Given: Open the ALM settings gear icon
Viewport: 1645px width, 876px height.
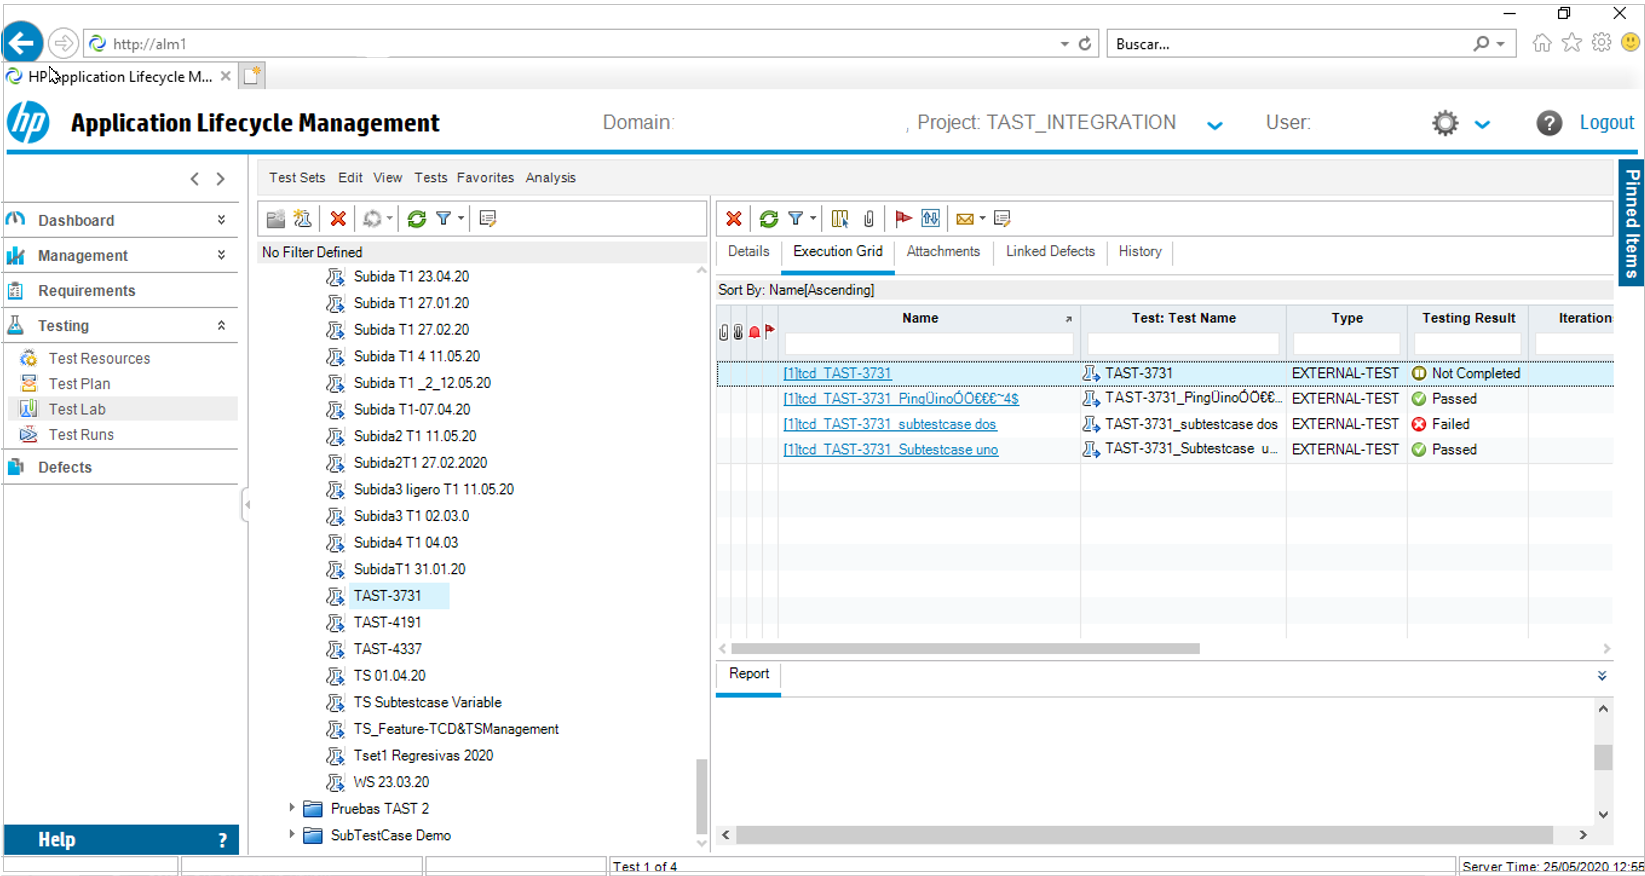Looking at the screenshot, I should point(1444,123).
